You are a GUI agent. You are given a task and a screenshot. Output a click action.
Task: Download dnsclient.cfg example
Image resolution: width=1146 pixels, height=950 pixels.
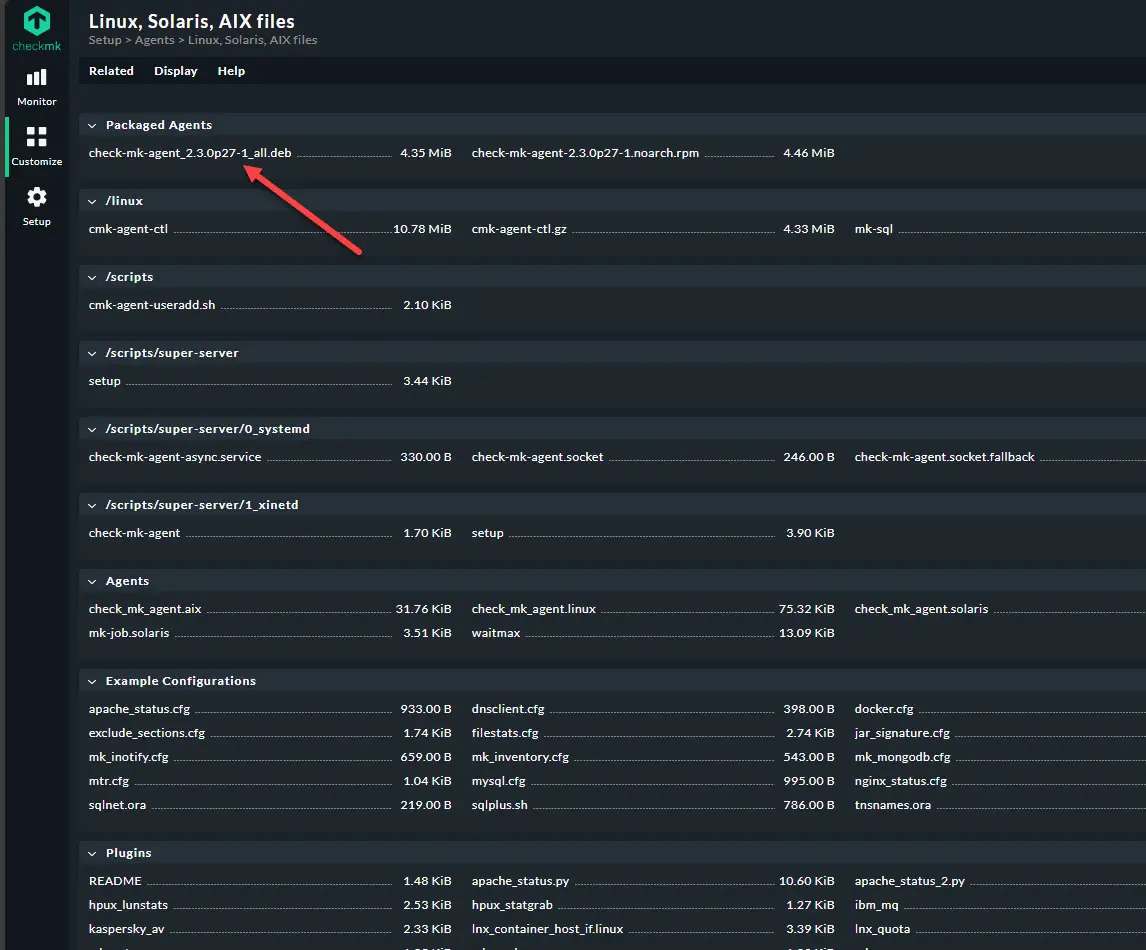(x=508, y=709)
